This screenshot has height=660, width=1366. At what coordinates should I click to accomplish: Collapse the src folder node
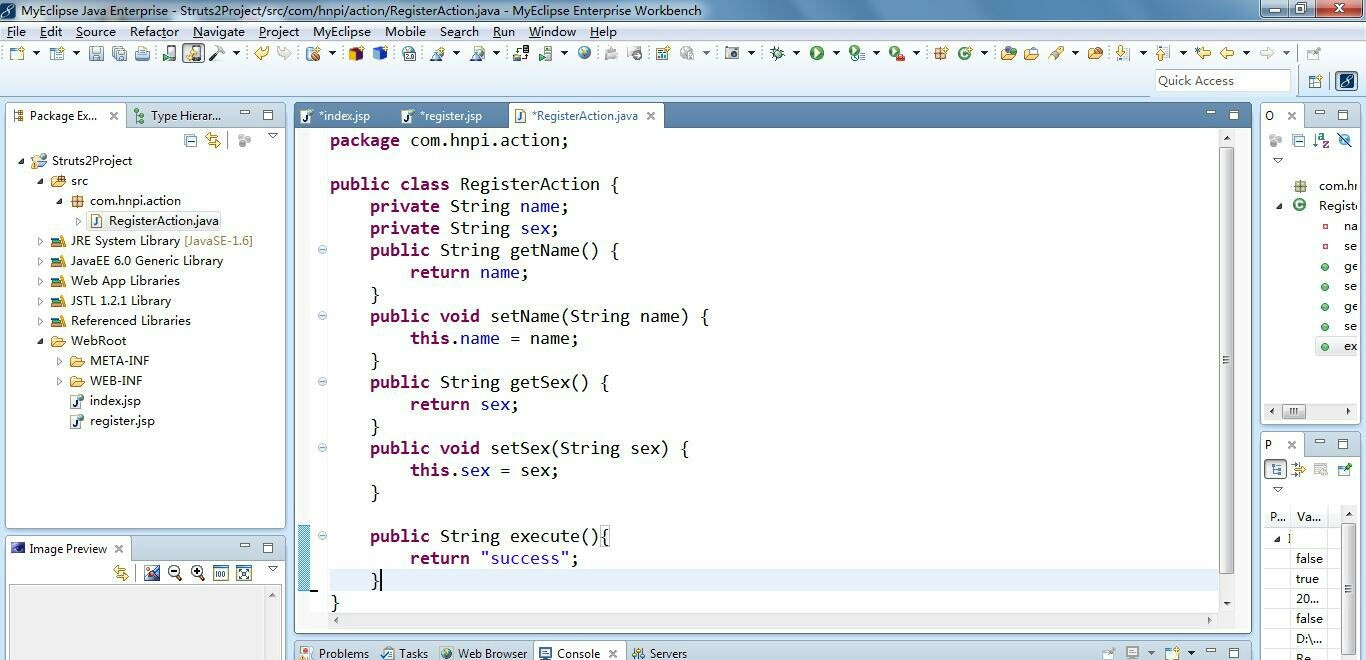click(x=40, y=181)
